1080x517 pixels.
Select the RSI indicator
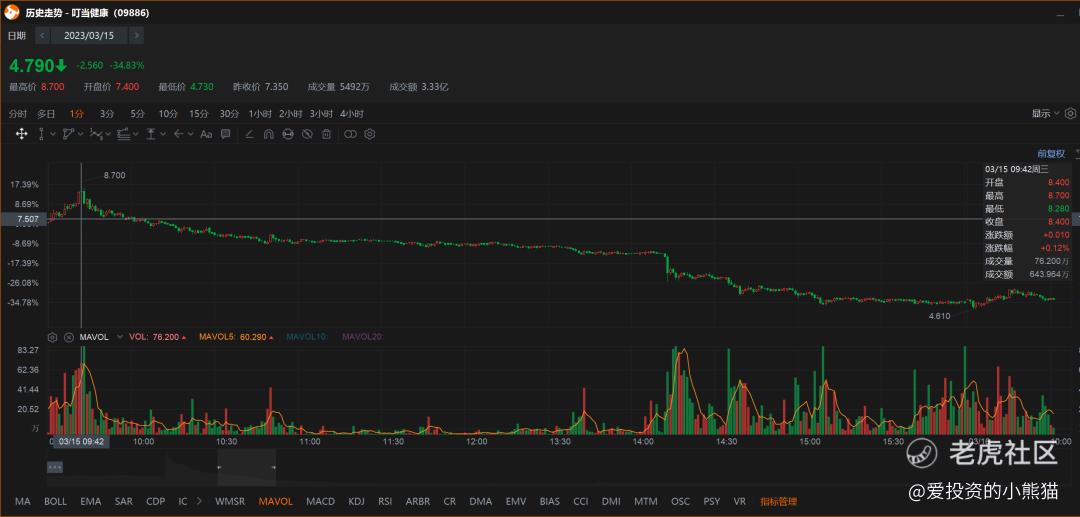click(x=386, y=501)
